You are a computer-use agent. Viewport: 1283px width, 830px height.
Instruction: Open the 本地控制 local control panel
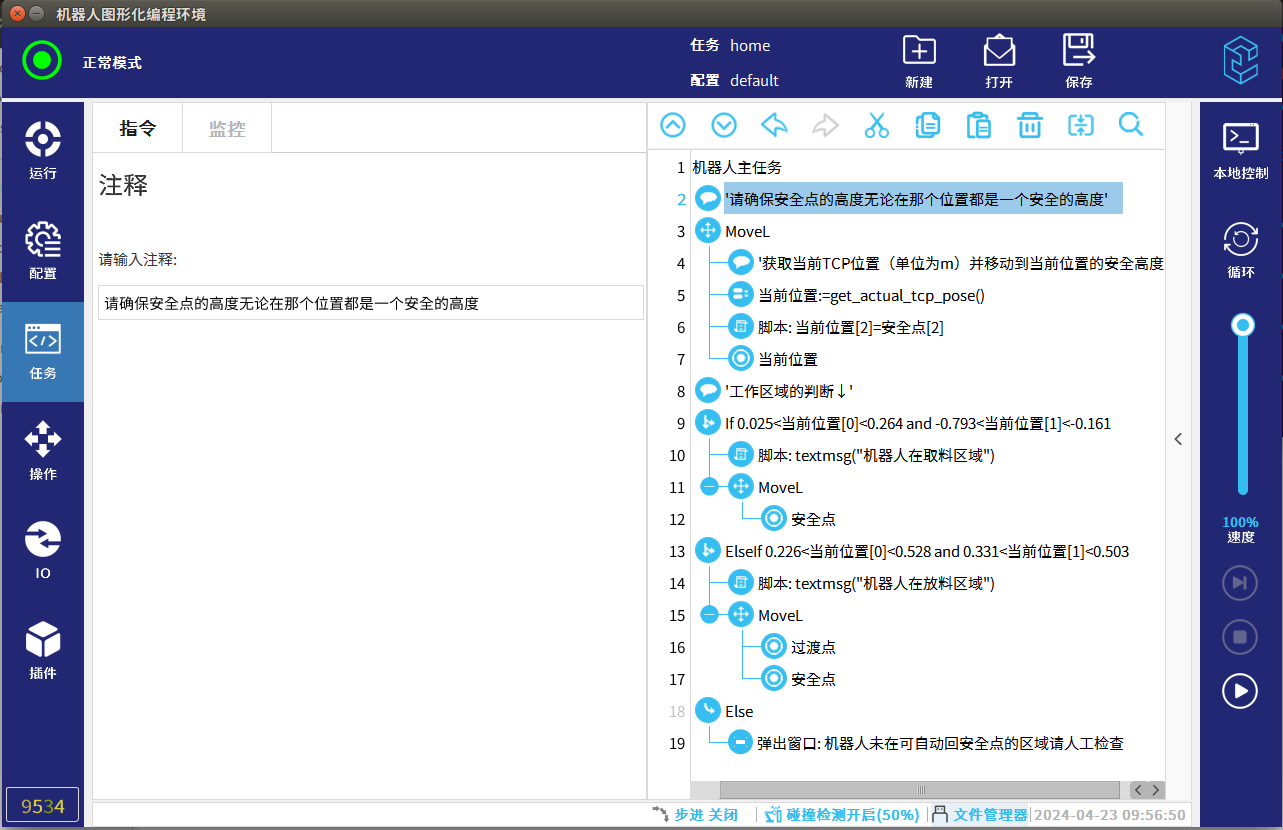click(1240, 151)
